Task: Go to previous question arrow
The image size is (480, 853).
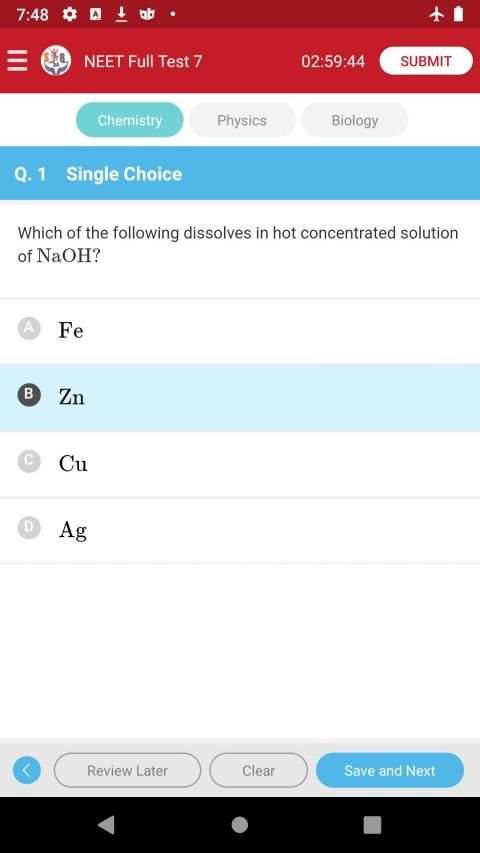Action: click(x=27, y=770)
